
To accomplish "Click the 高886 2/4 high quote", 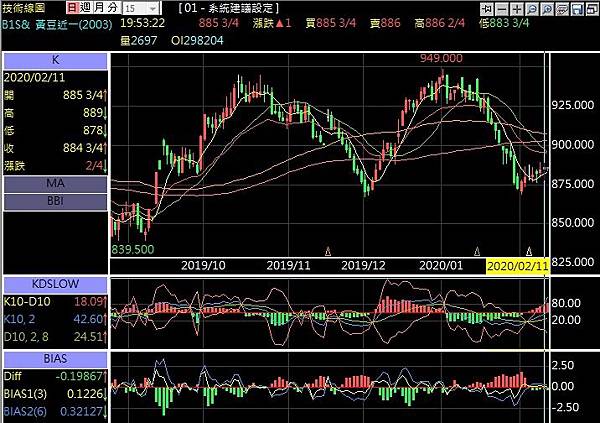I will click(x=439, y=23).
